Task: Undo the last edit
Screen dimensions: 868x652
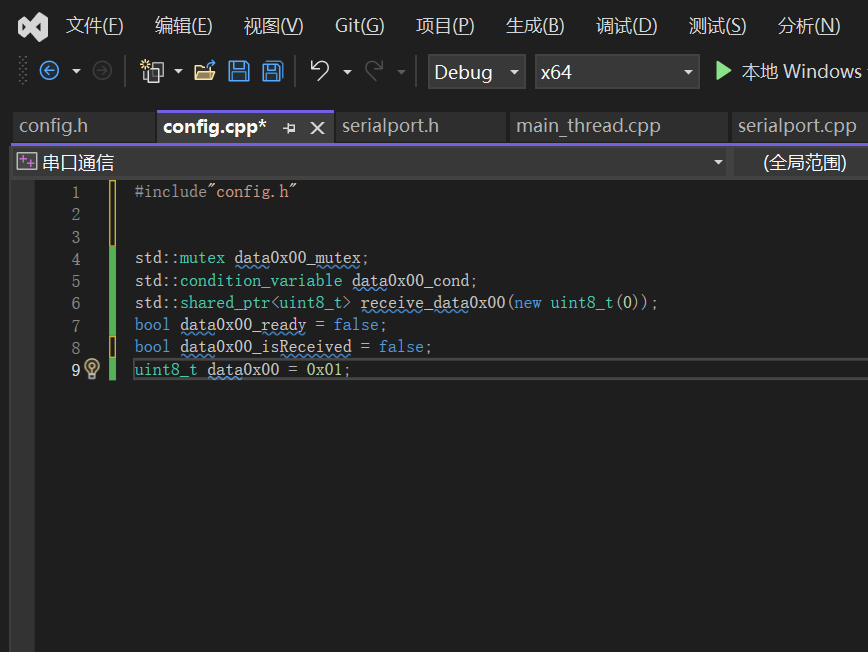Action: click(x=319, y=71)
